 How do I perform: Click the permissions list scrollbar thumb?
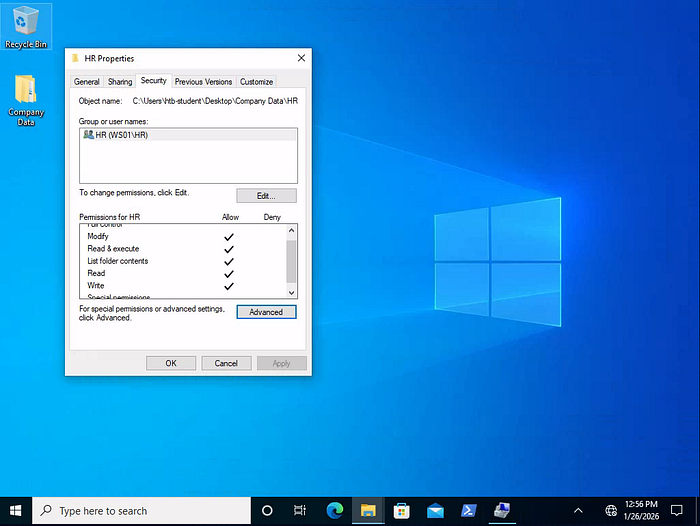tap(291, 262)
